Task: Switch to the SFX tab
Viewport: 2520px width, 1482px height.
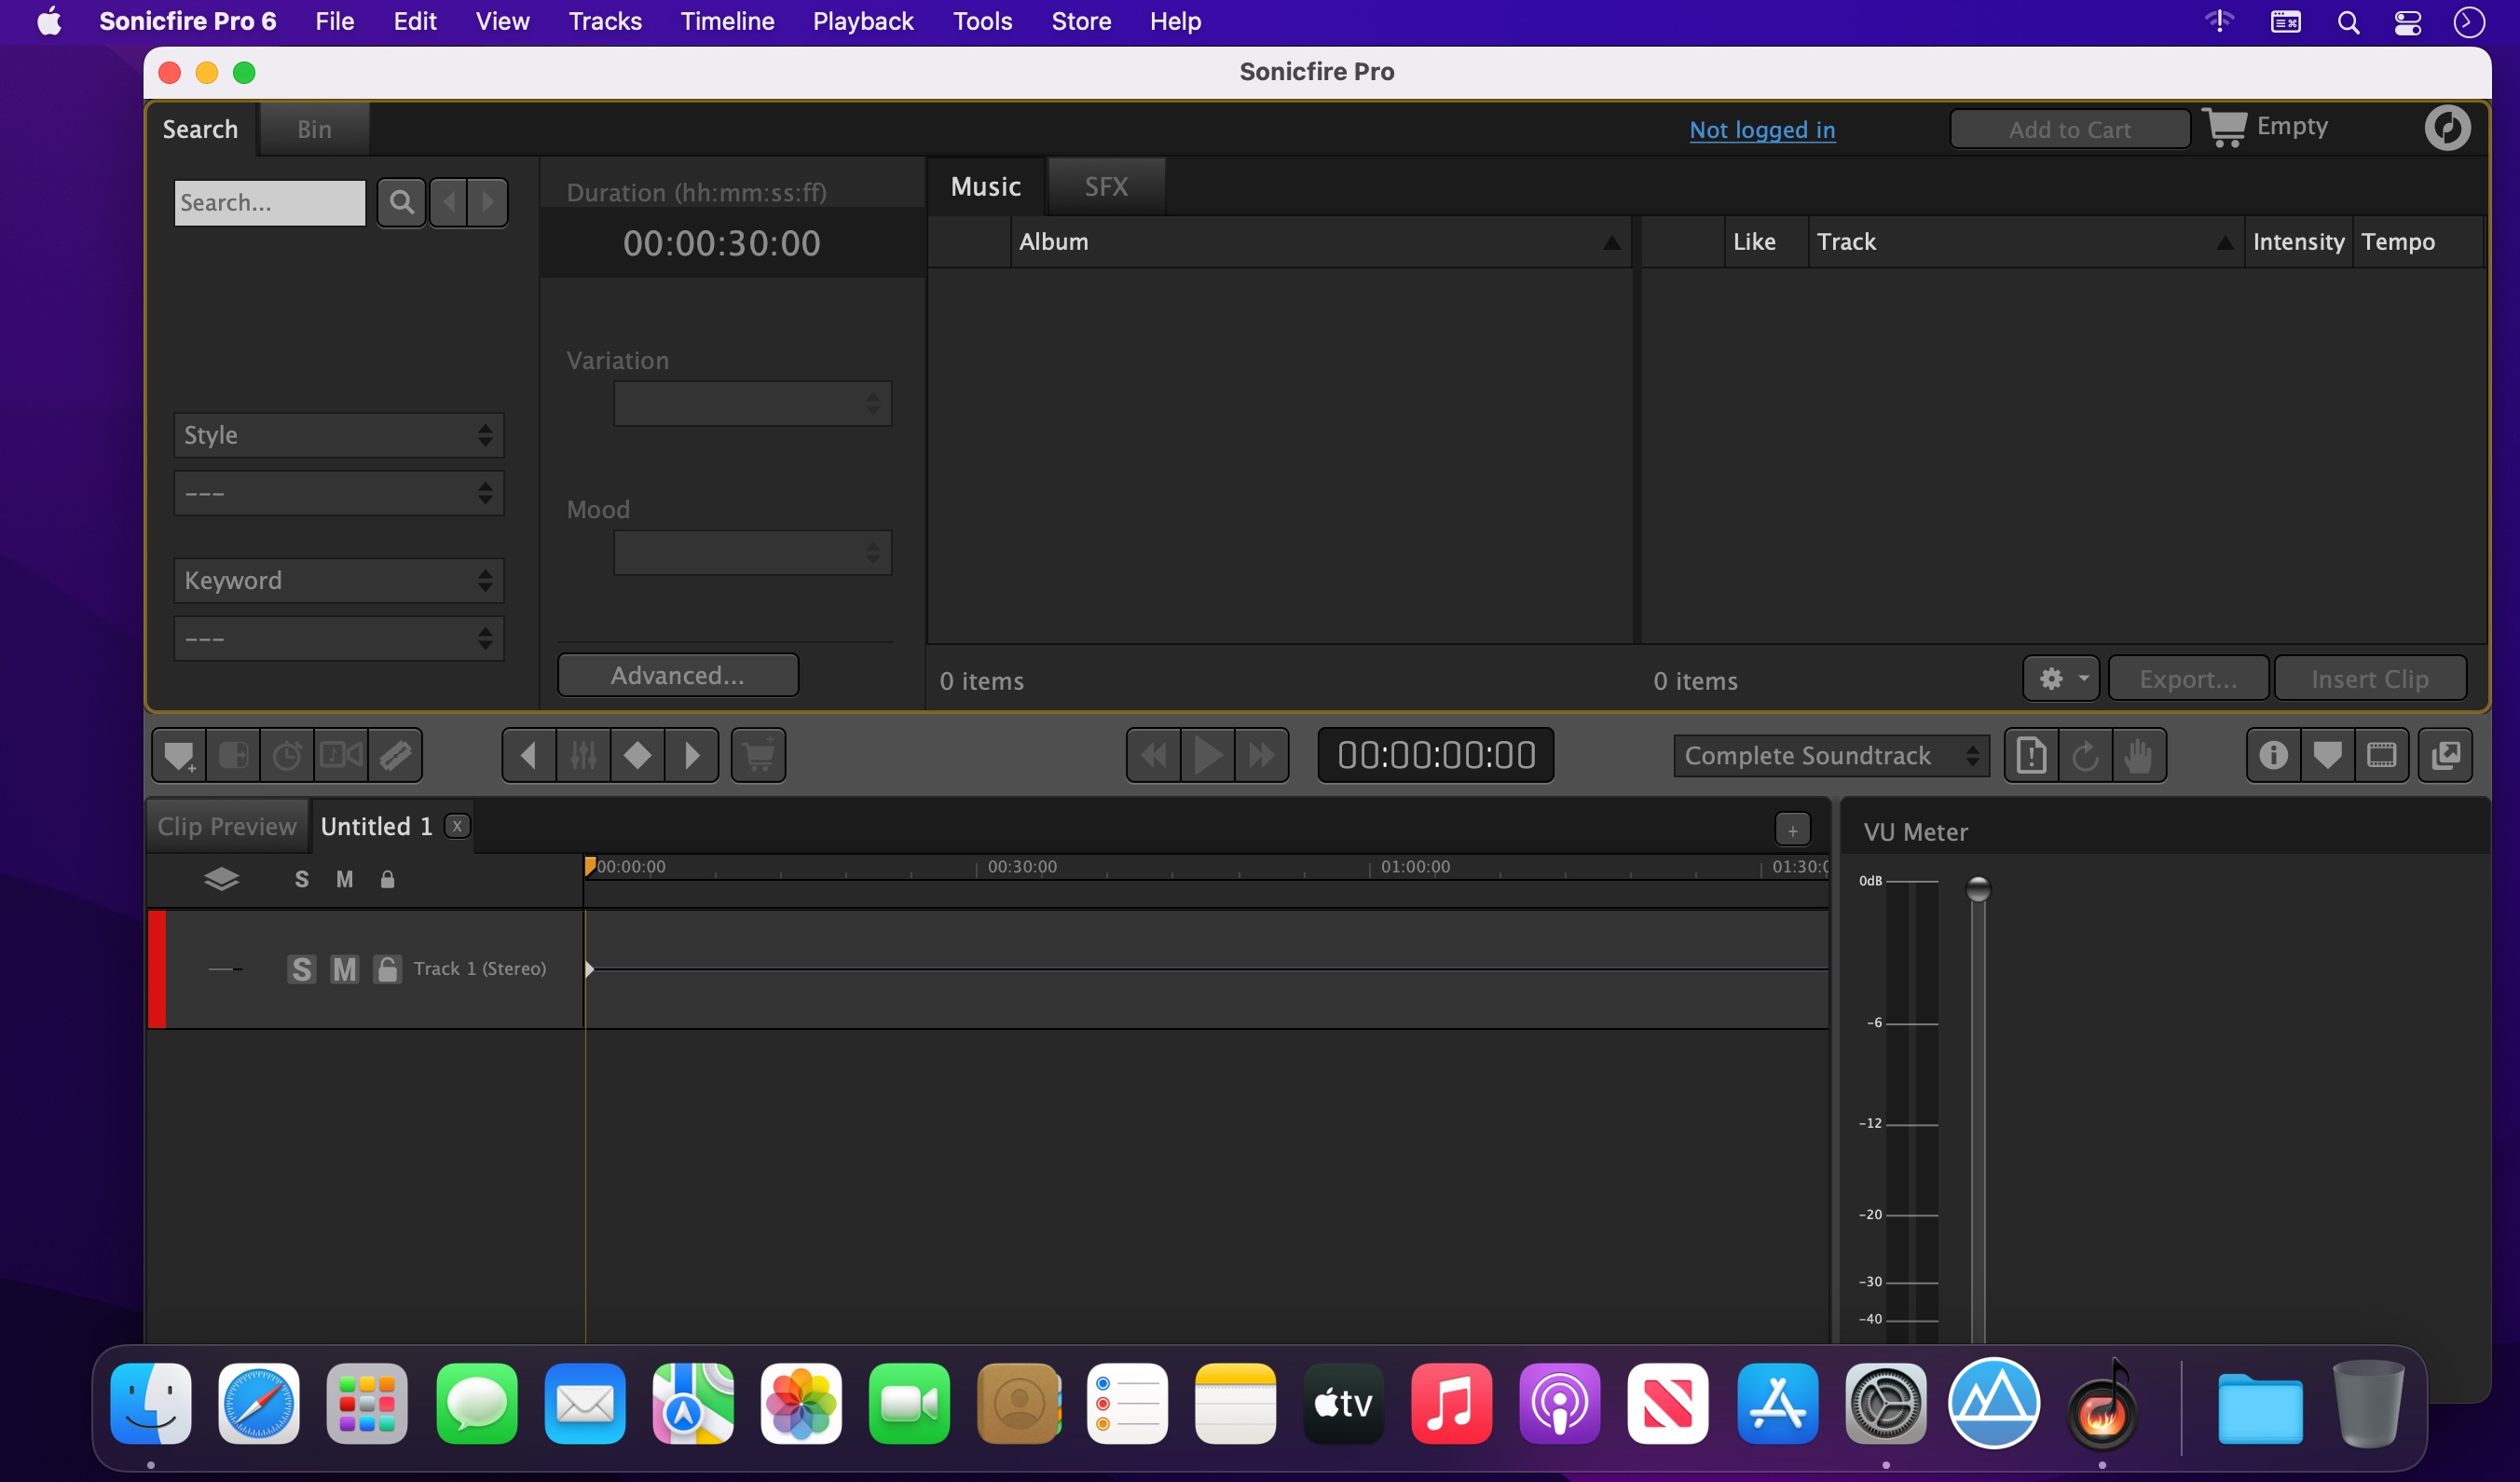Action: click(1104, 185)
